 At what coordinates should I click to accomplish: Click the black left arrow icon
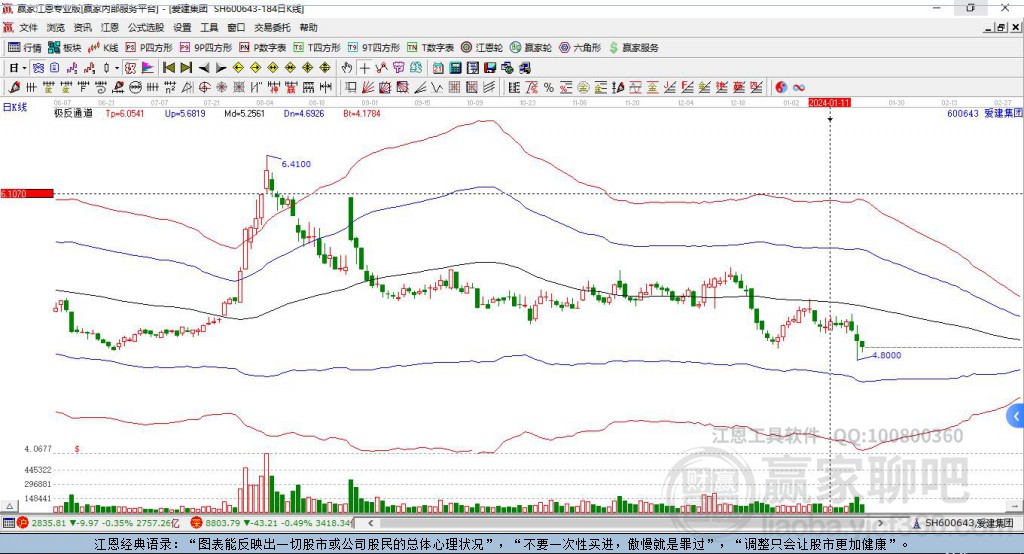(204, 68)
